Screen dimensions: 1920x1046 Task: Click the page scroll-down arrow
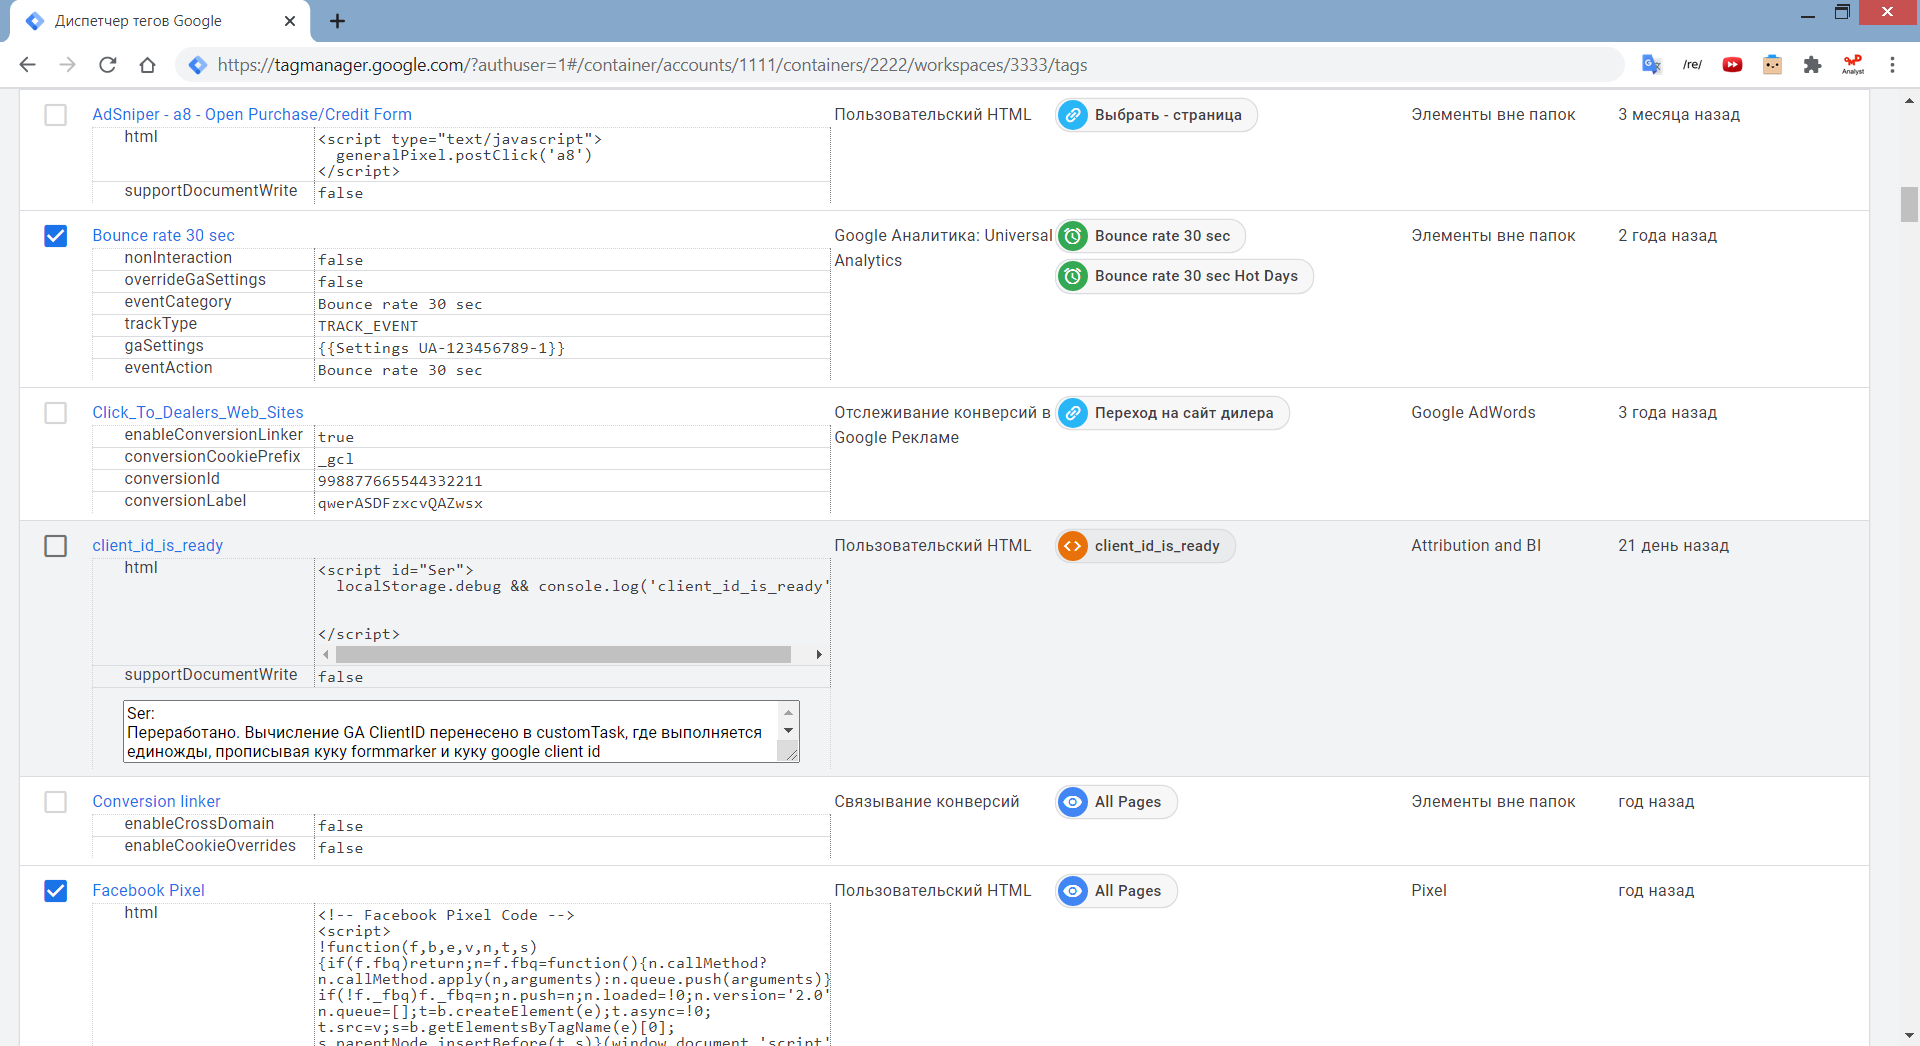1909,1036
